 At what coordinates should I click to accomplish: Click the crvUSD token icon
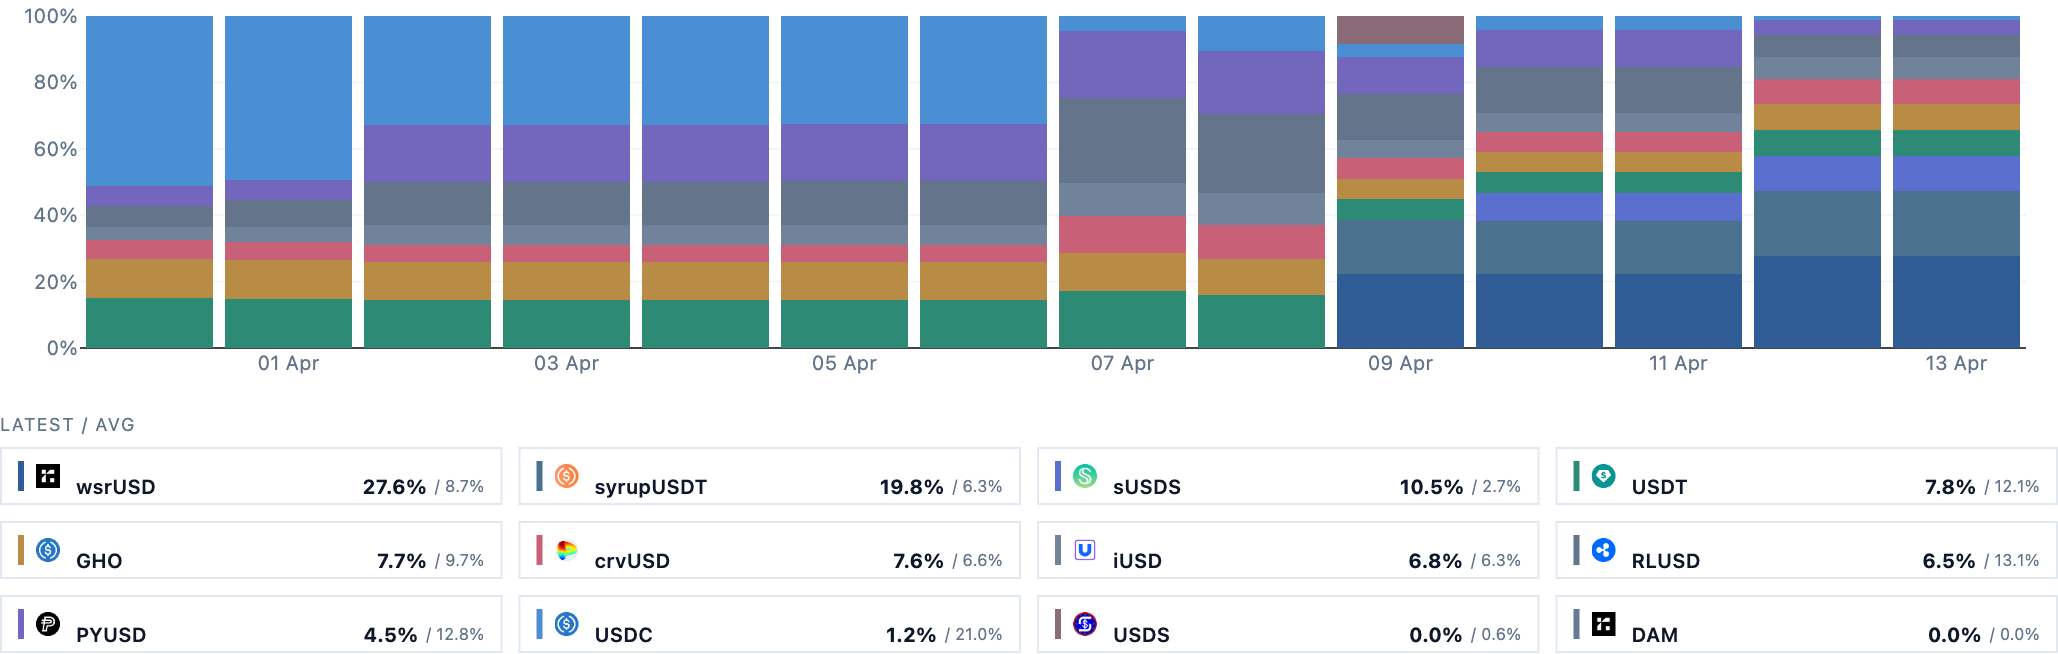pyautogui.click(x=566, y=550)
